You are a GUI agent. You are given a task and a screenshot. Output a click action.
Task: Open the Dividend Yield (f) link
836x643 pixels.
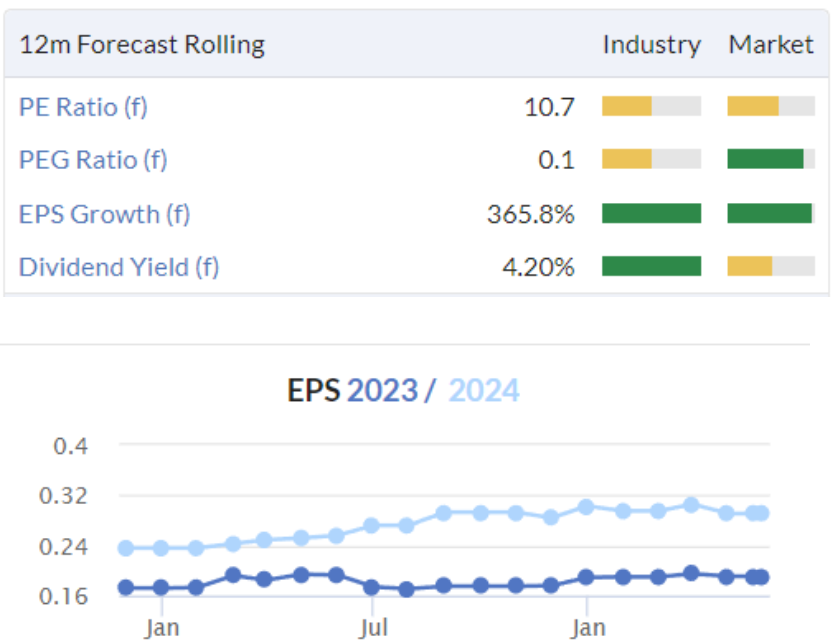(x=118, y=267)
